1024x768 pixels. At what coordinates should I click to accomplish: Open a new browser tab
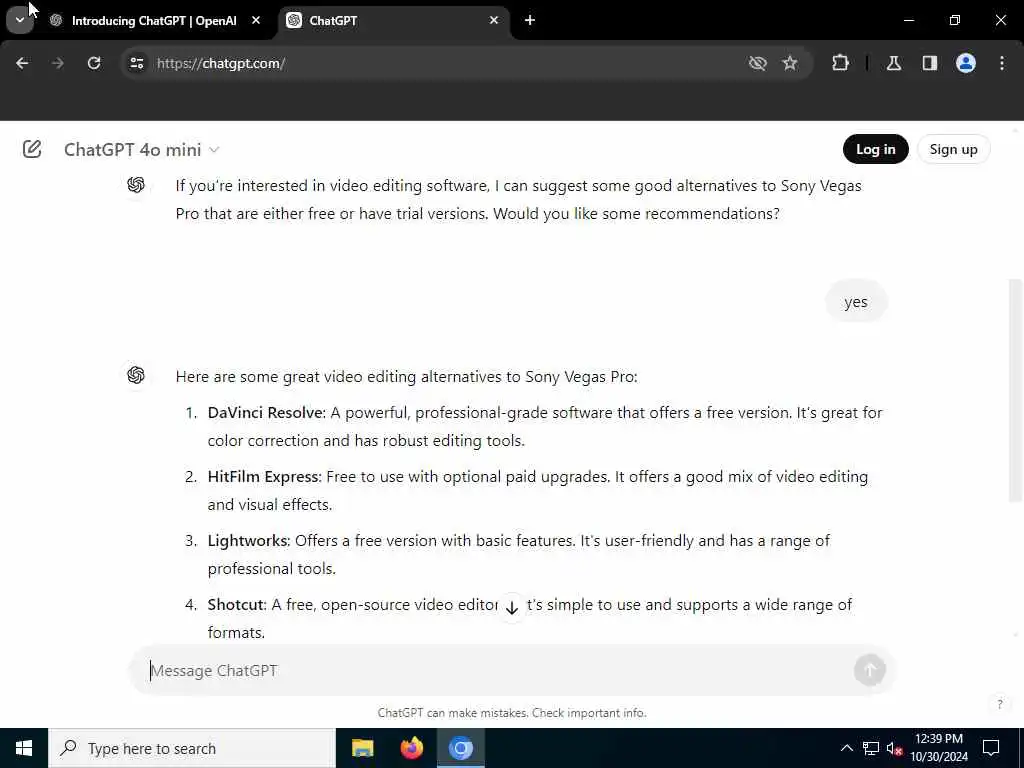pyautogui.click(x=530, y=21)
